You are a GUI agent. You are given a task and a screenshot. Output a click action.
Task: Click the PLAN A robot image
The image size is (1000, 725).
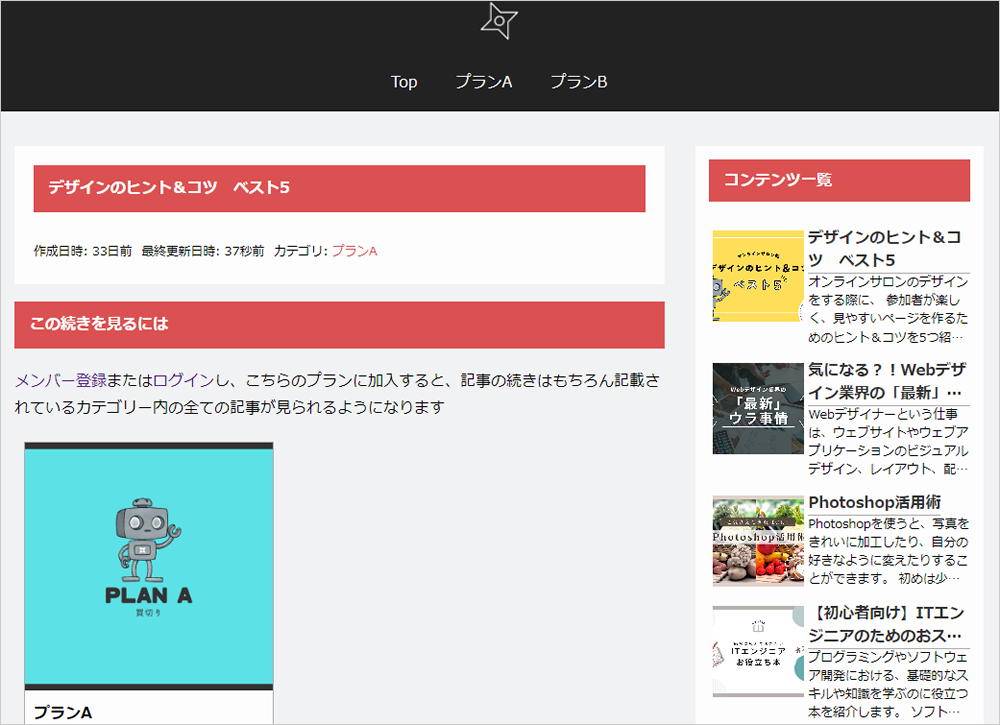click(x=149, y=565)
